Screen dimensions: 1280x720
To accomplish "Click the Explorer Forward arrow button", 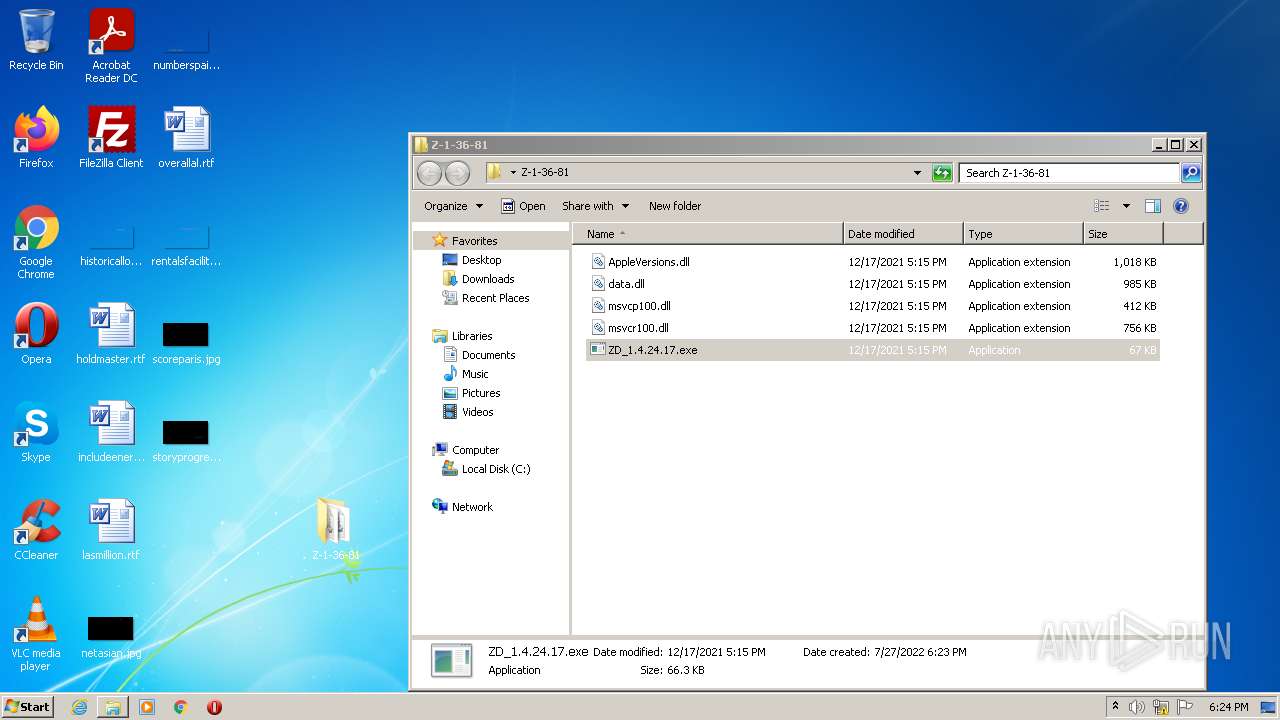I will (457, 173).
